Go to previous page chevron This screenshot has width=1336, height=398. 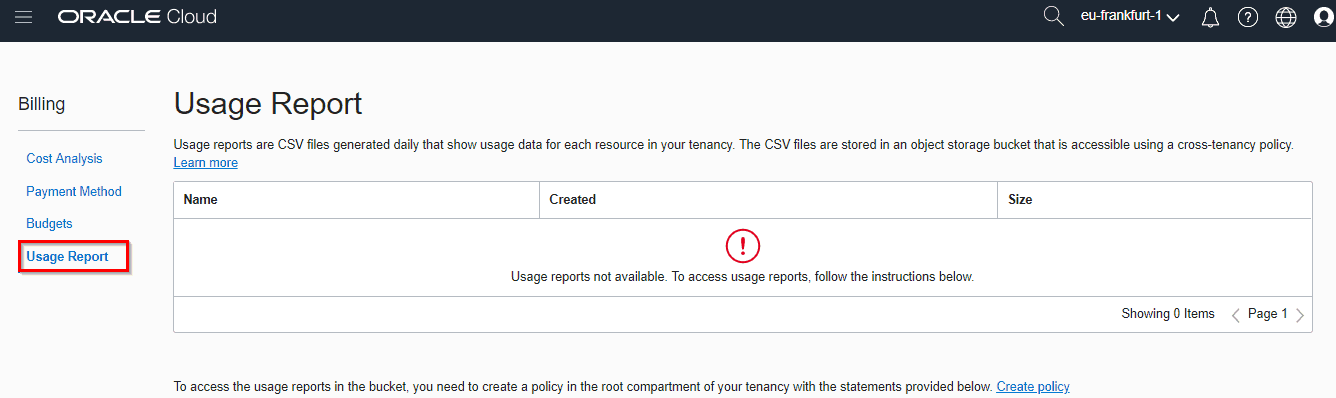point(1236,315)
